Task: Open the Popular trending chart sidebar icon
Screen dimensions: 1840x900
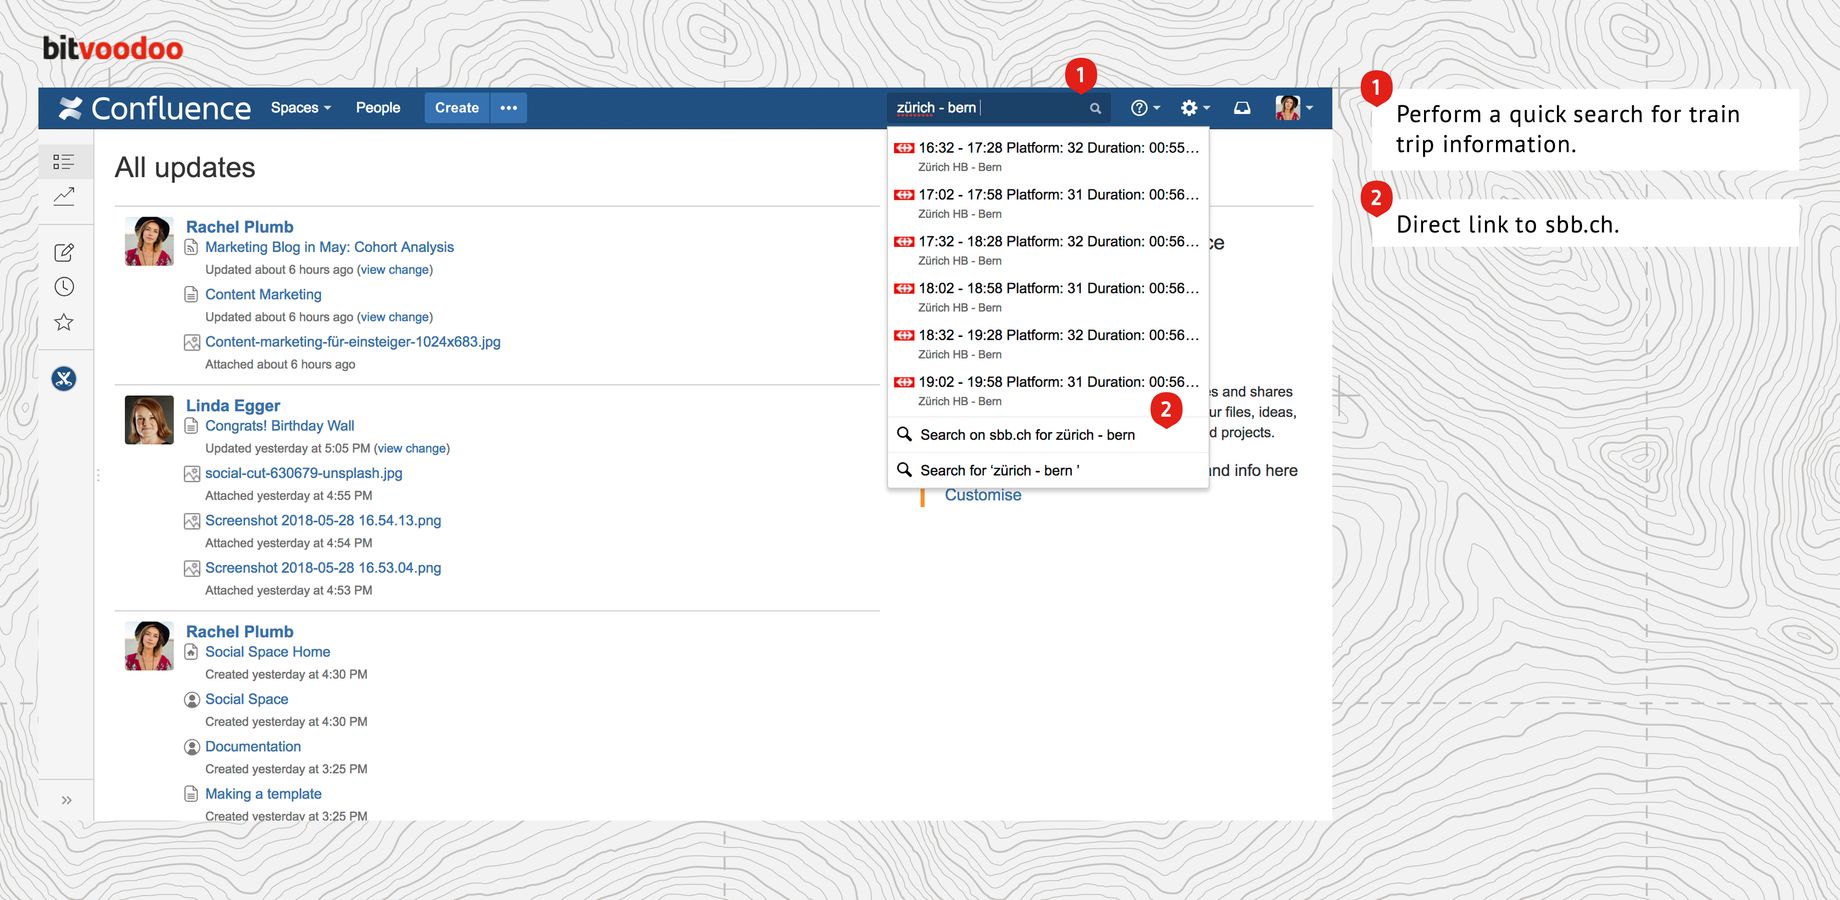Action: 64,196
